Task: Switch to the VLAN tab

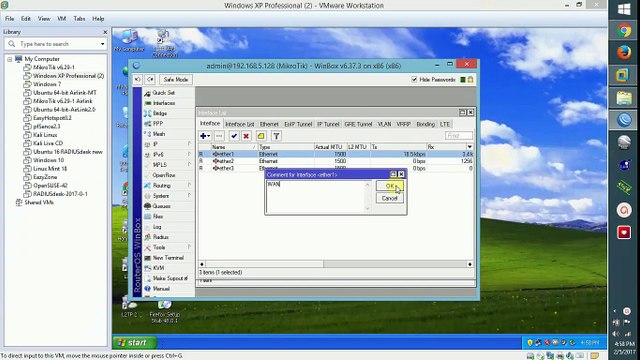Action: [x=384, y=124]
